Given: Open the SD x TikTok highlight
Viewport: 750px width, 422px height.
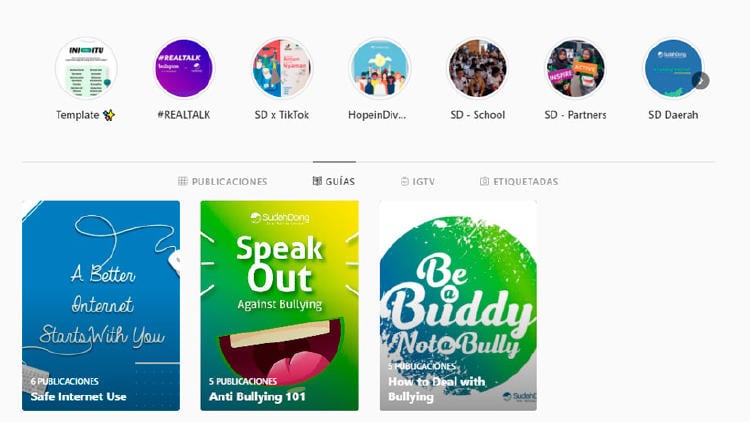Looking at the screenshot, I should coord(282,68).
